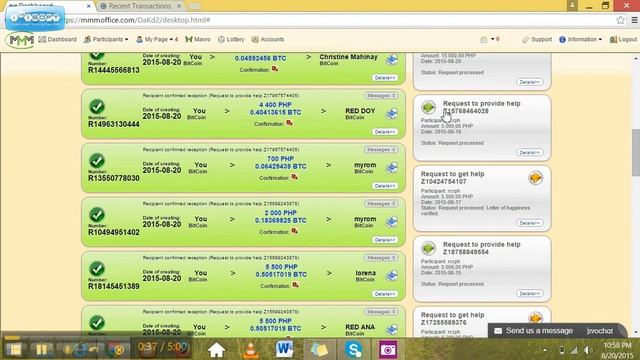Viewport: 640px width, 360px height.
Task: Open Messages for order R14963130444
Action: [x=381, y=96]
